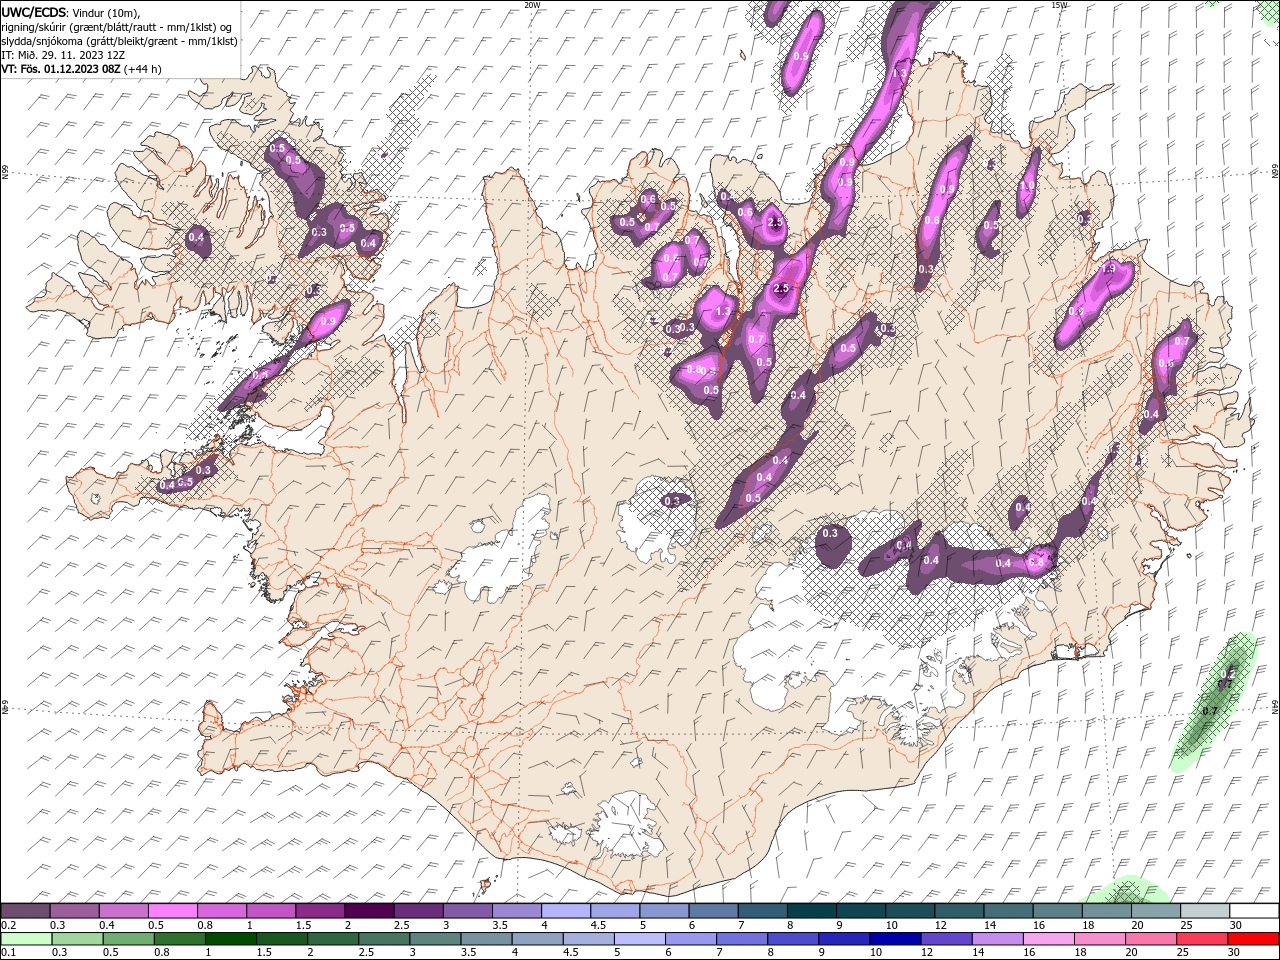Viewport: 1280px width, 960px height.
Task: Click the green rain patch at the bottom edge
Action: coord(1130,890)
